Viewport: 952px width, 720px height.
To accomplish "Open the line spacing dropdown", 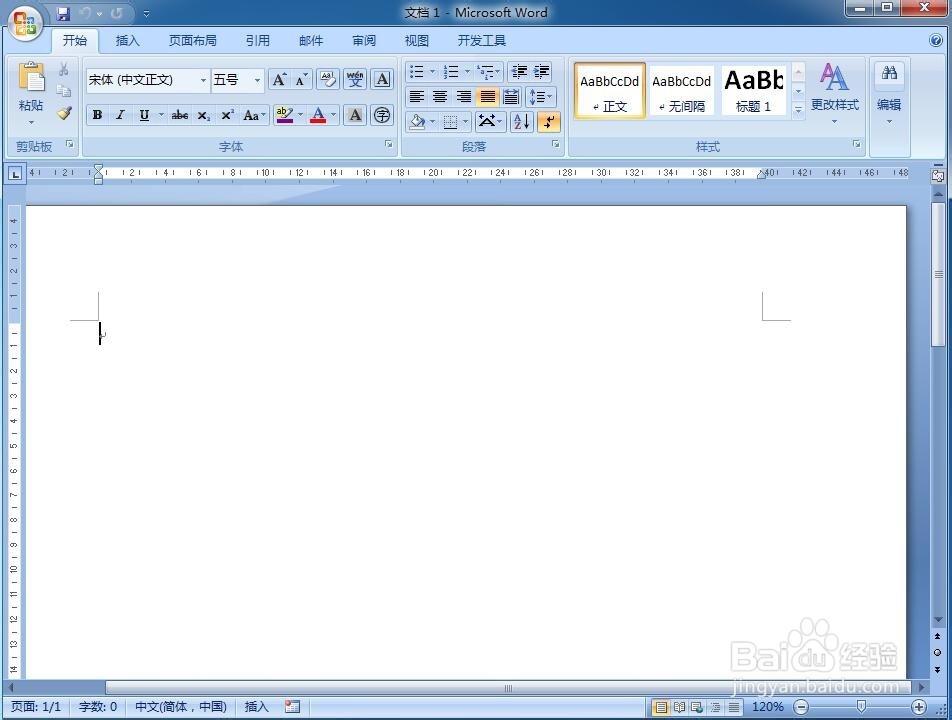I will tap(540, 97).
